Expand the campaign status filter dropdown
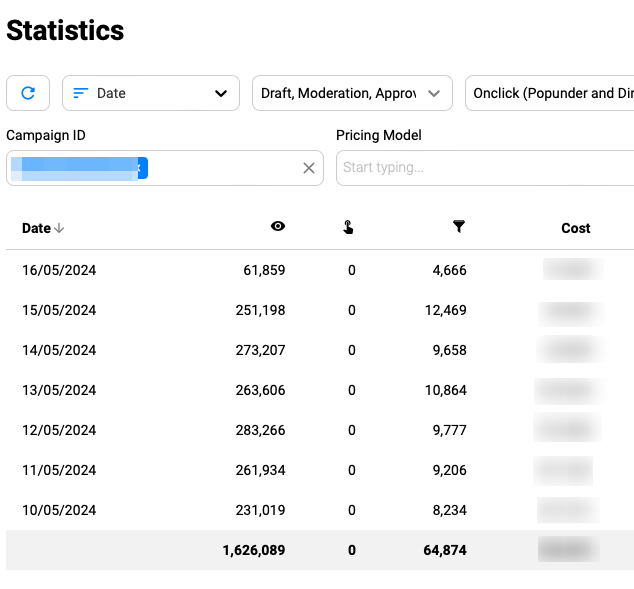 click(352, 93)
